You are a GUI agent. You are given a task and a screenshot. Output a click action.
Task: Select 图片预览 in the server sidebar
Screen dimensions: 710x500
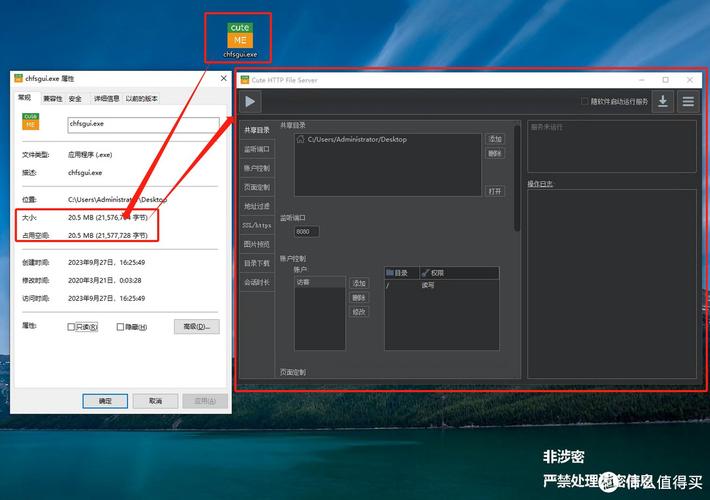[x=257, y=244]
